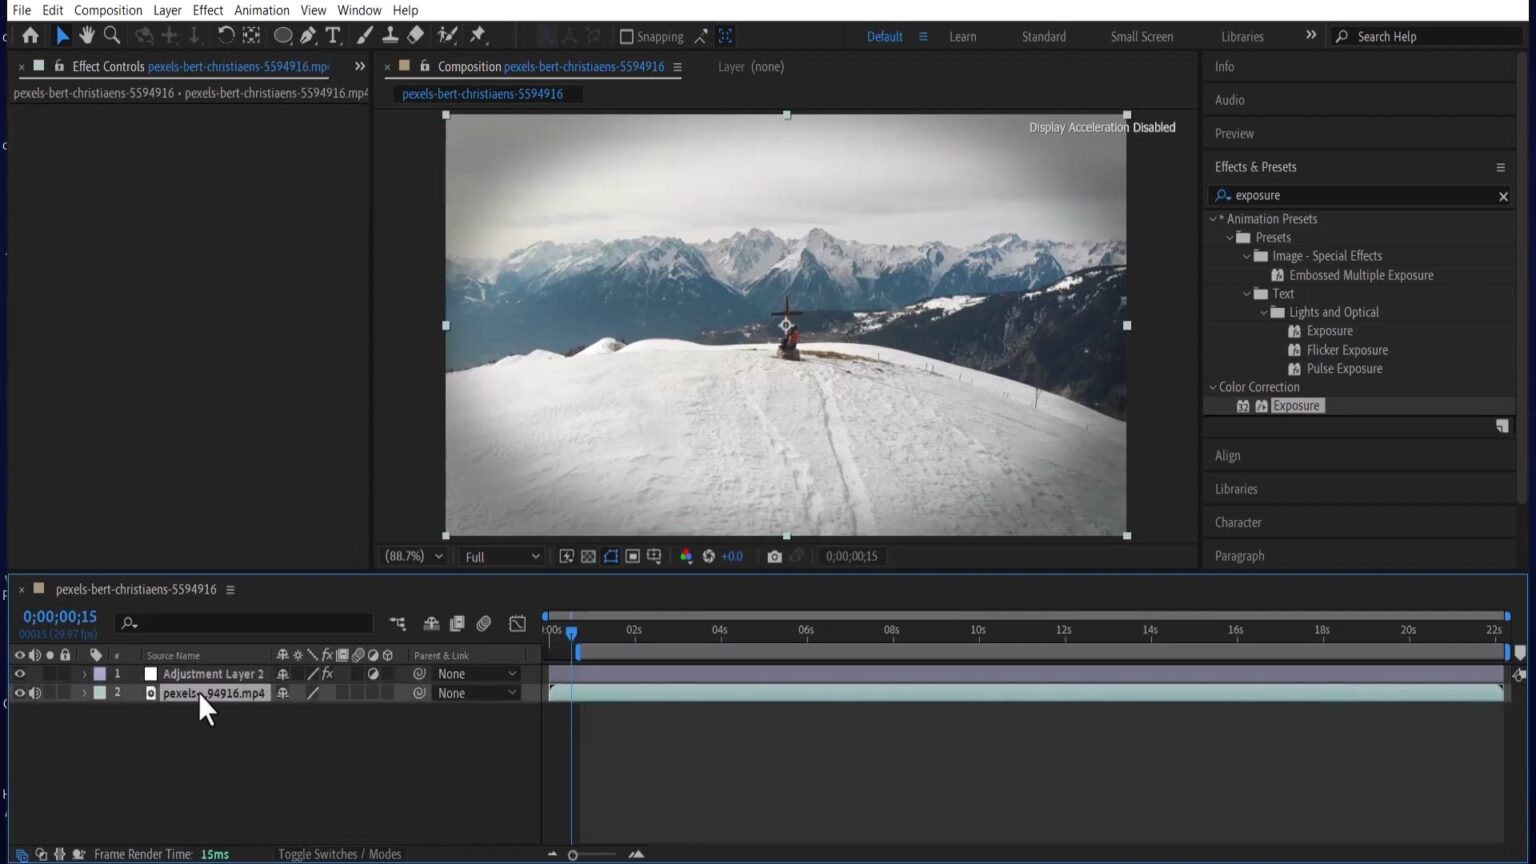The image size is (1536, 864).
Task: Take a snapshot with camera icon
Action: [774, 557]
